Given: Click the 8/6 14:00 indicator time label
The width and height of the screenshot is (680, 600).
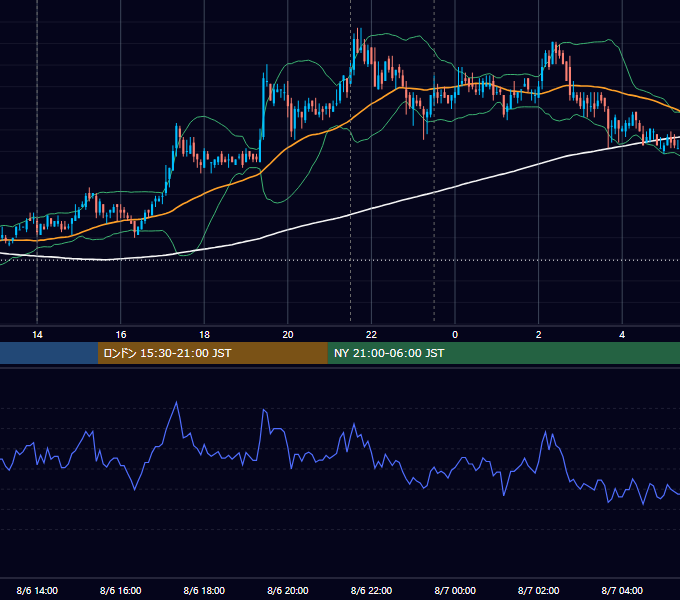Looking at the screenshot, I should (37, 590).
